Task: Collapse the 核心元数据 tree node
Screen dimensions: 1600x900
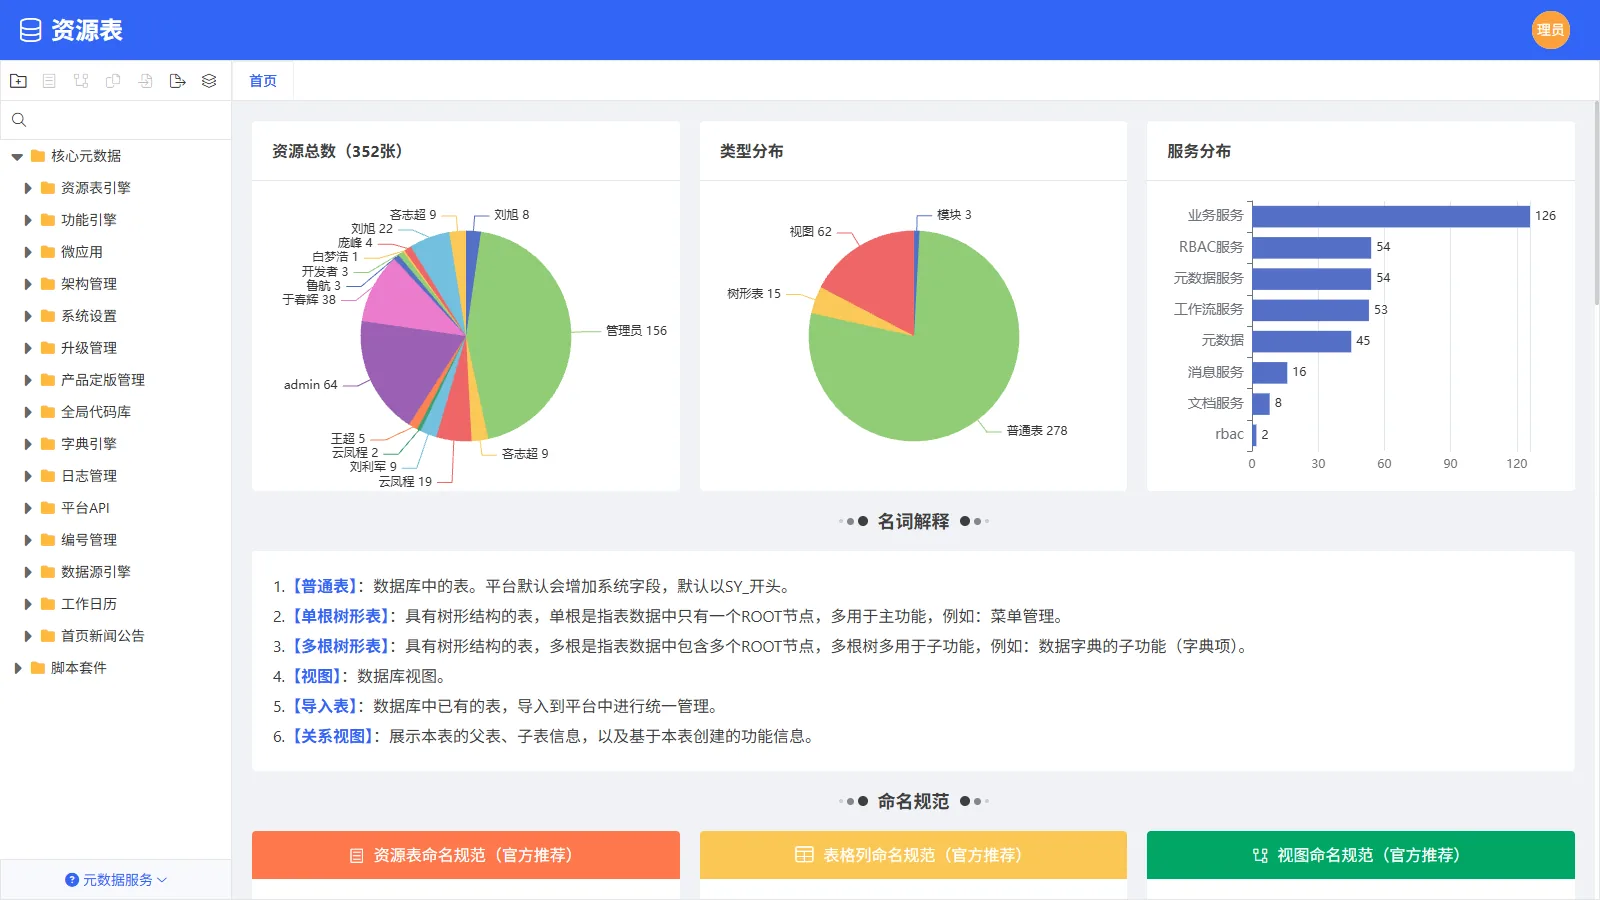Action: [17, 157]
